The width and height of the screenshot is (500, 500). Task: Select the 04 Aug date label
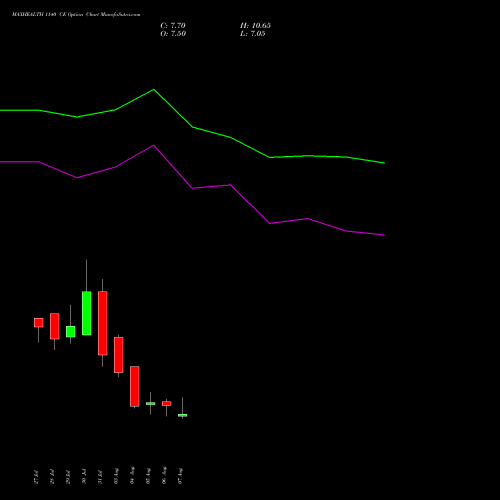point(132,476)
